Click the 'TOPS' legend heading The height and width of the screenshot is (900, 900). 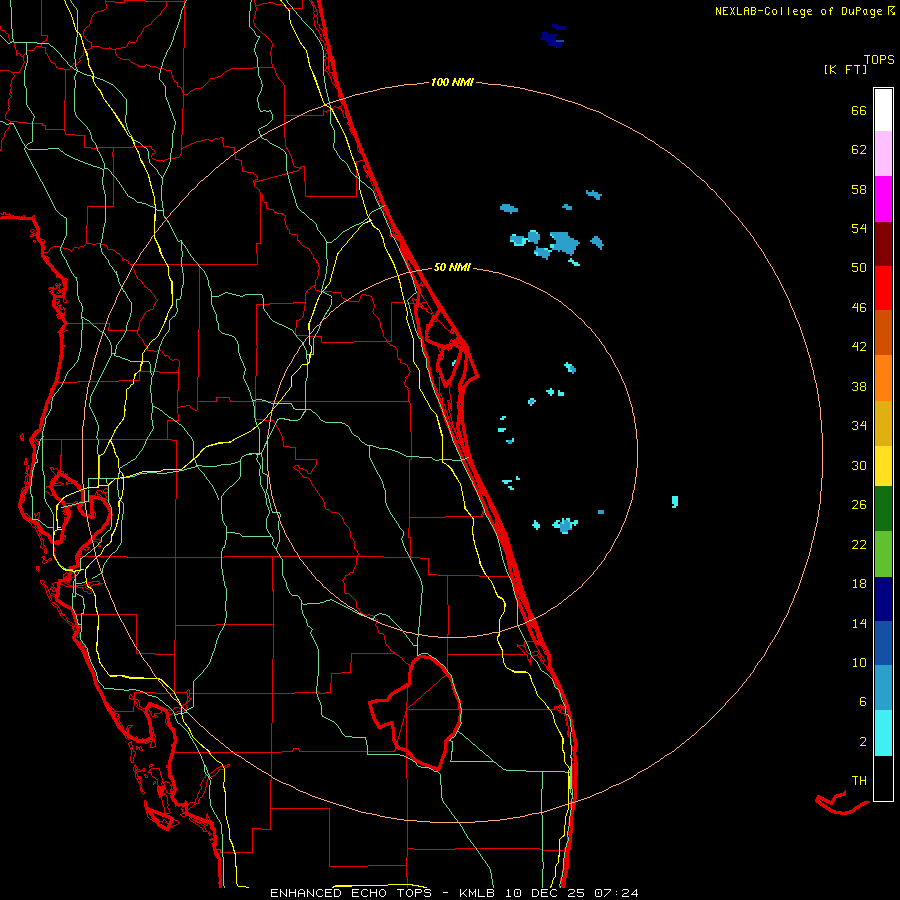click(x=879, y=60)
